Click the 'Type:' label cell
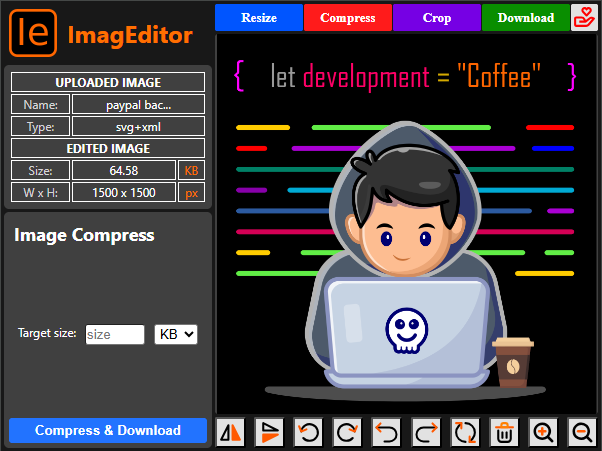The height and width of the screenshot is (451, 602). [40, 126]
